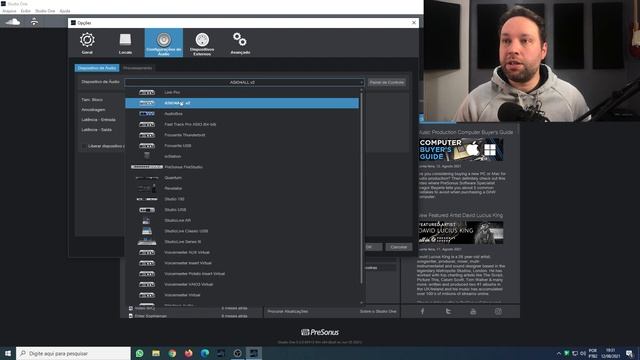Viewport: 640px width, 360px height.
Task: Click the Windows Start button
Action: (8, 353)
